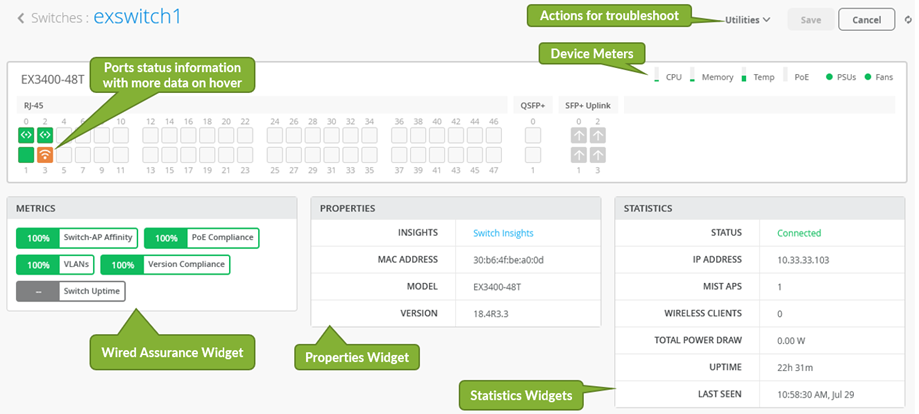Image resolution: width=919 pixels, height=414 pixels.
Task: Click the Save button
Action: coord(810,20)
